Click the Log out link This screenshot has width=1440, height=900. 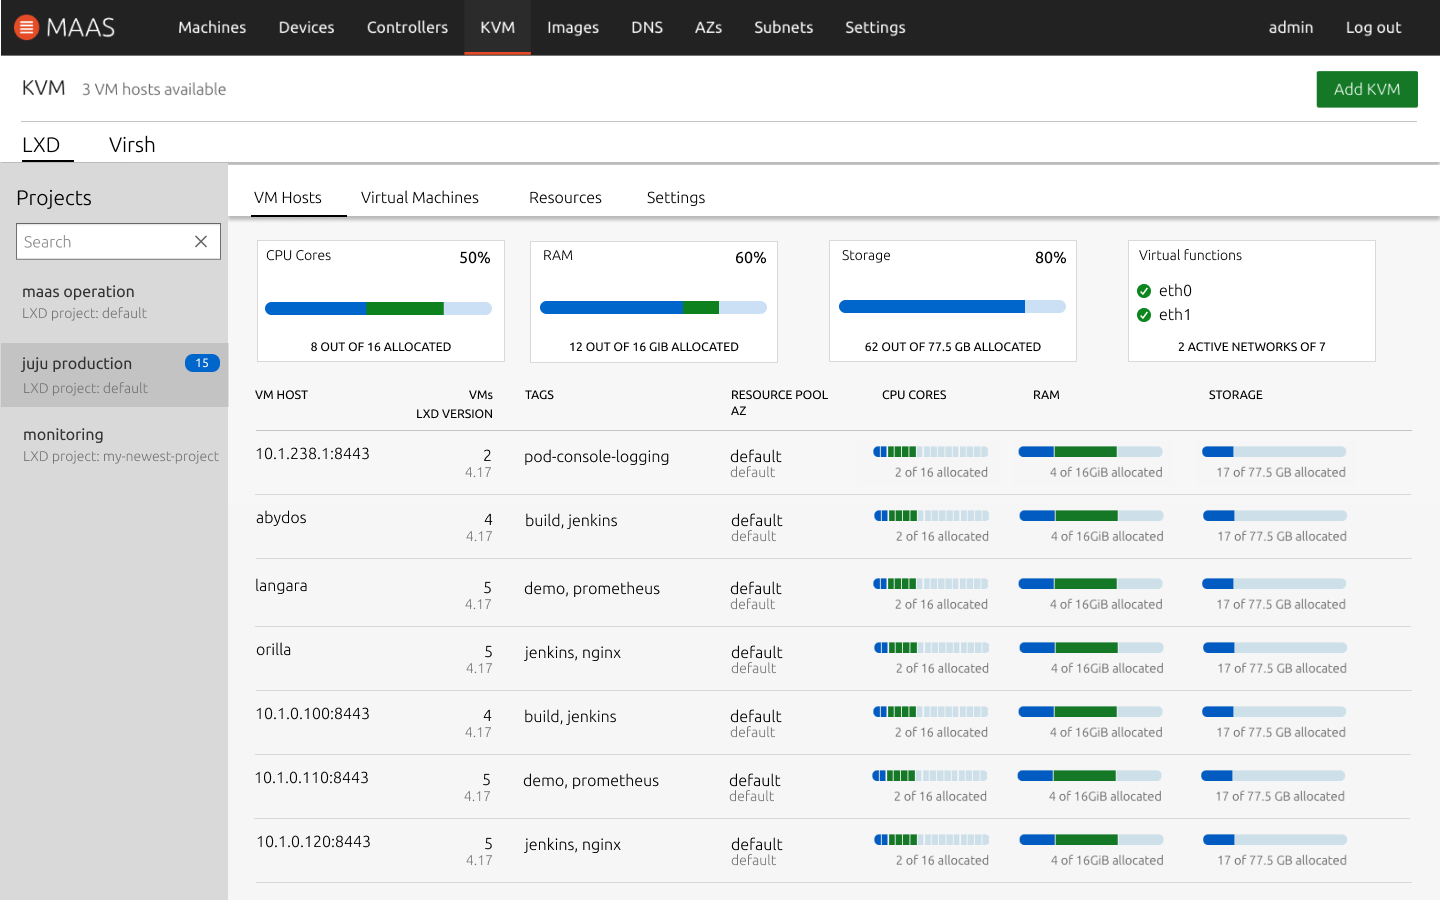click(1372, 27)
